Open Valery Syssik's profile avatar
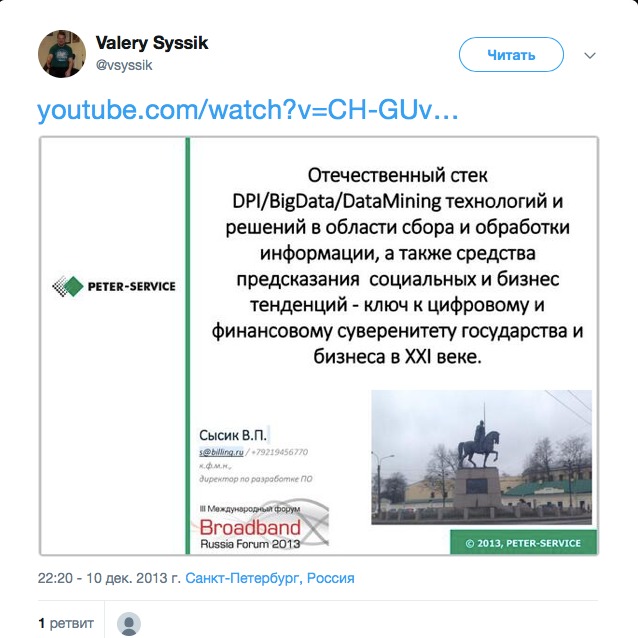 (62, 54)
